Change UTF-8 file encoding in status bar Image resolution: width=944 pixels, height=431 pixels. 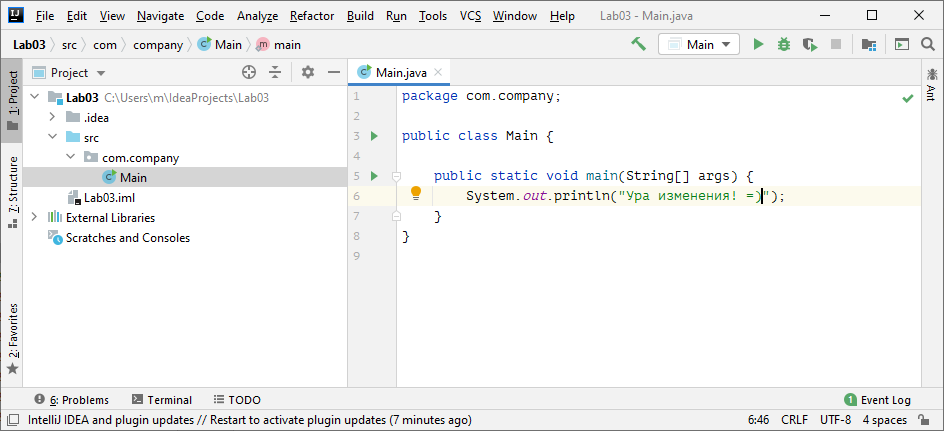coord(835,420)
